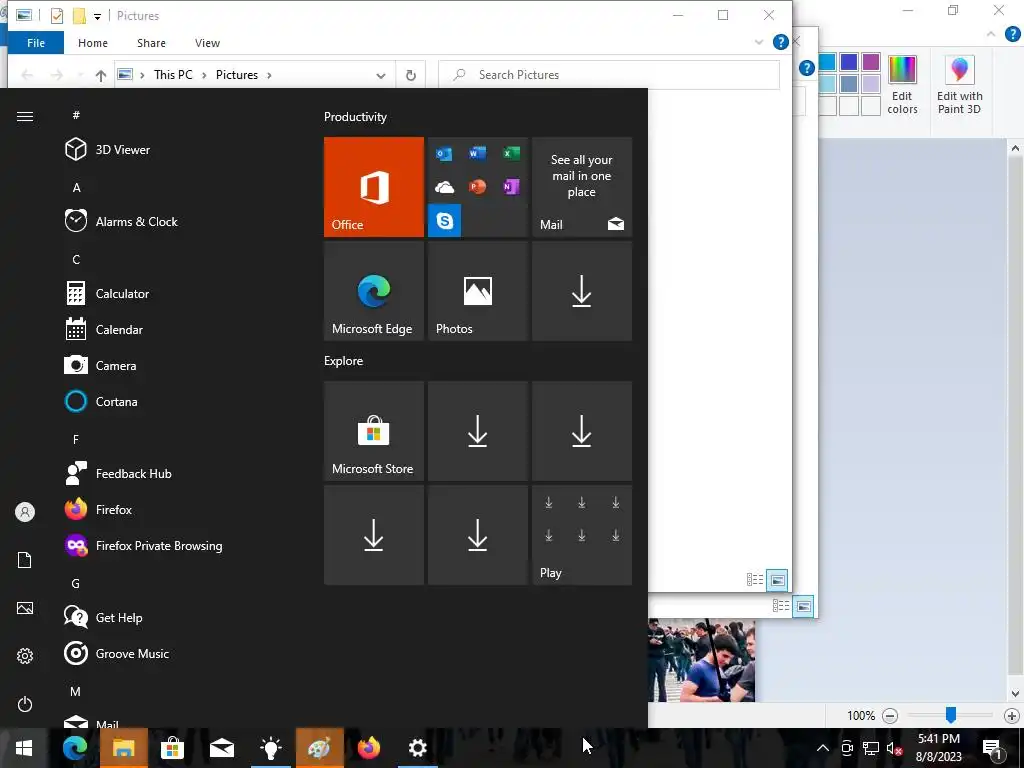Open the Play folder tile

click(x=582, y=535)
